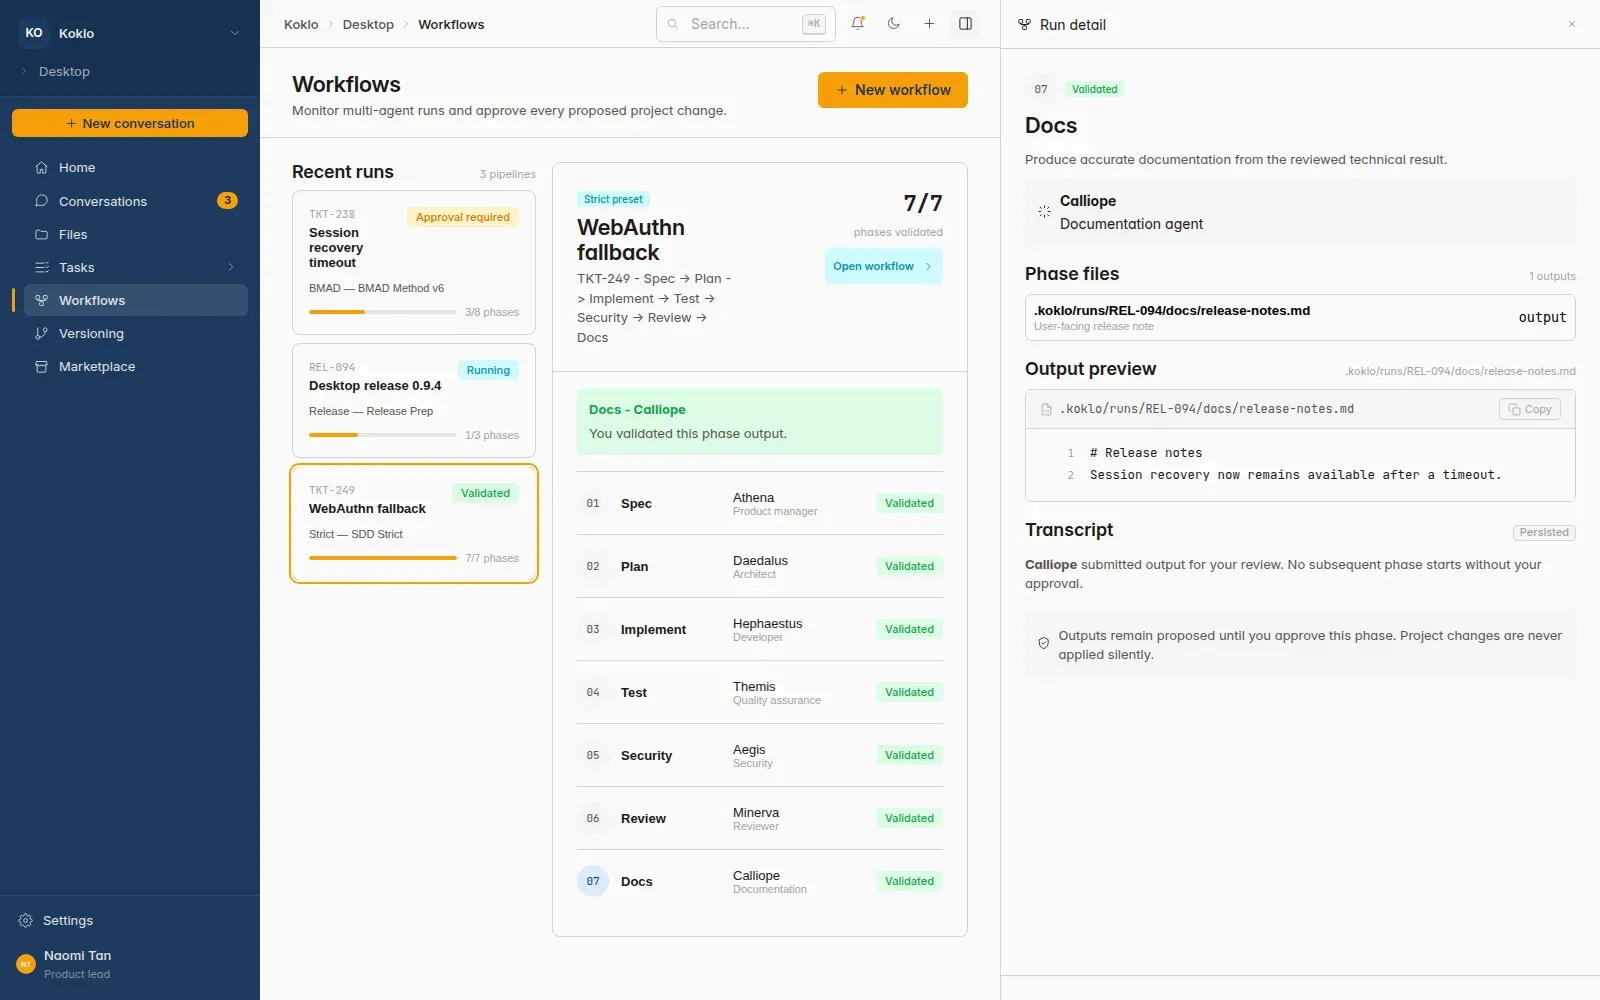Expand the Tasks submenu chevron

(231, 267)
